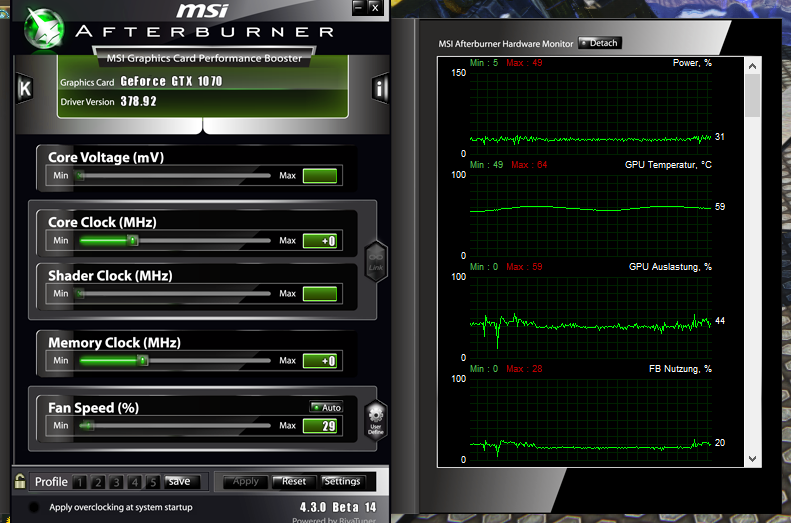
Task: Select profile slot 2
Action: (98, 482)
